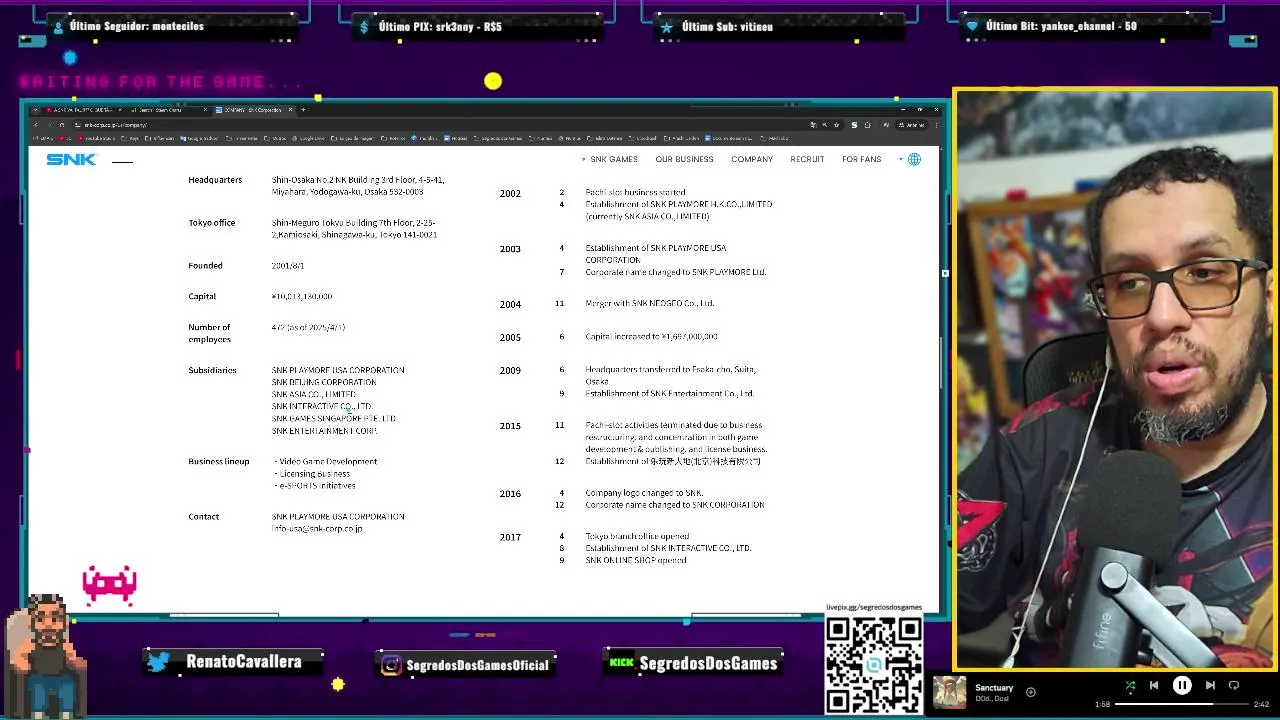Seek along the song progress bar
This screenshot has height=720, width=1280.
(x=1181, y=704)
